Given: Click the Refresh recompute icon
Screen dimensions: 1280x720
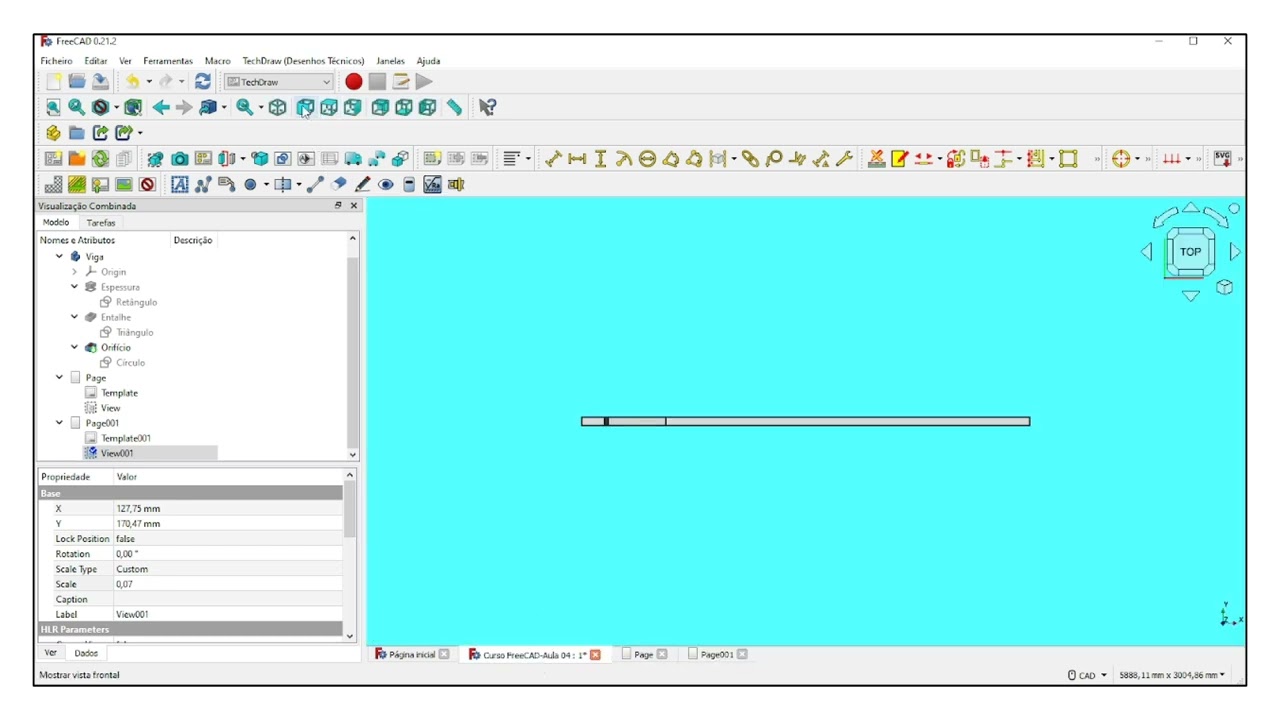Looking at the screenshot, I should click(x=203, y=82).
